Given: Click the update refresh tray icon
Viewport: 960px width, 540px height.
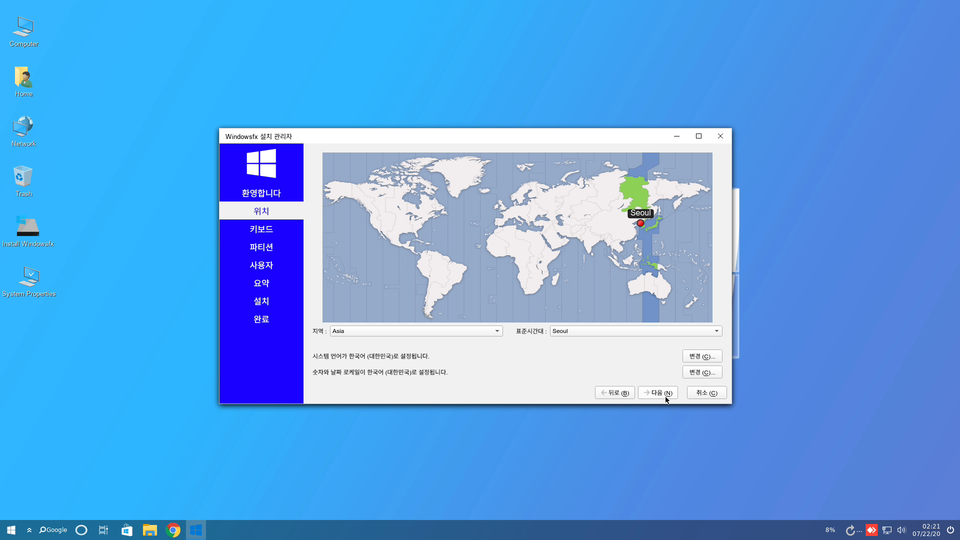Looking at the screenshot, I should pyautogui.click(x=850, y=530).
